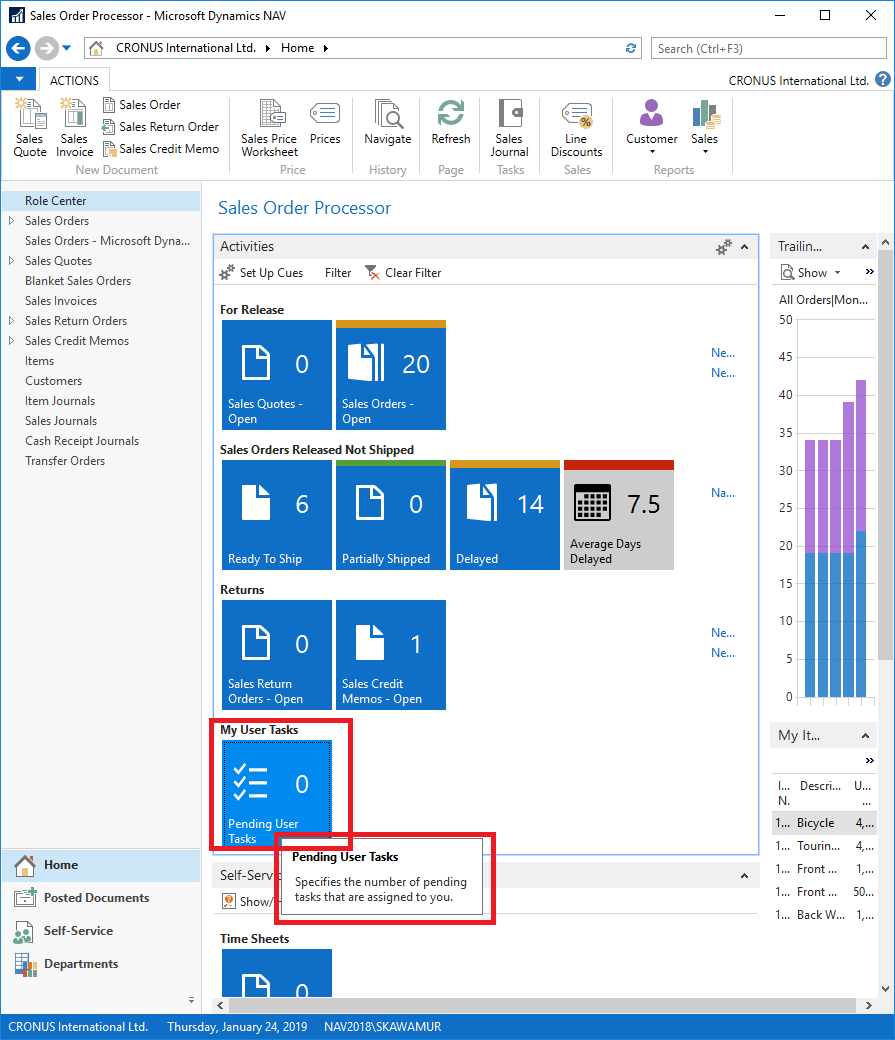
Task: Select Role Center in the navigation pane
Action: point(102,200)
